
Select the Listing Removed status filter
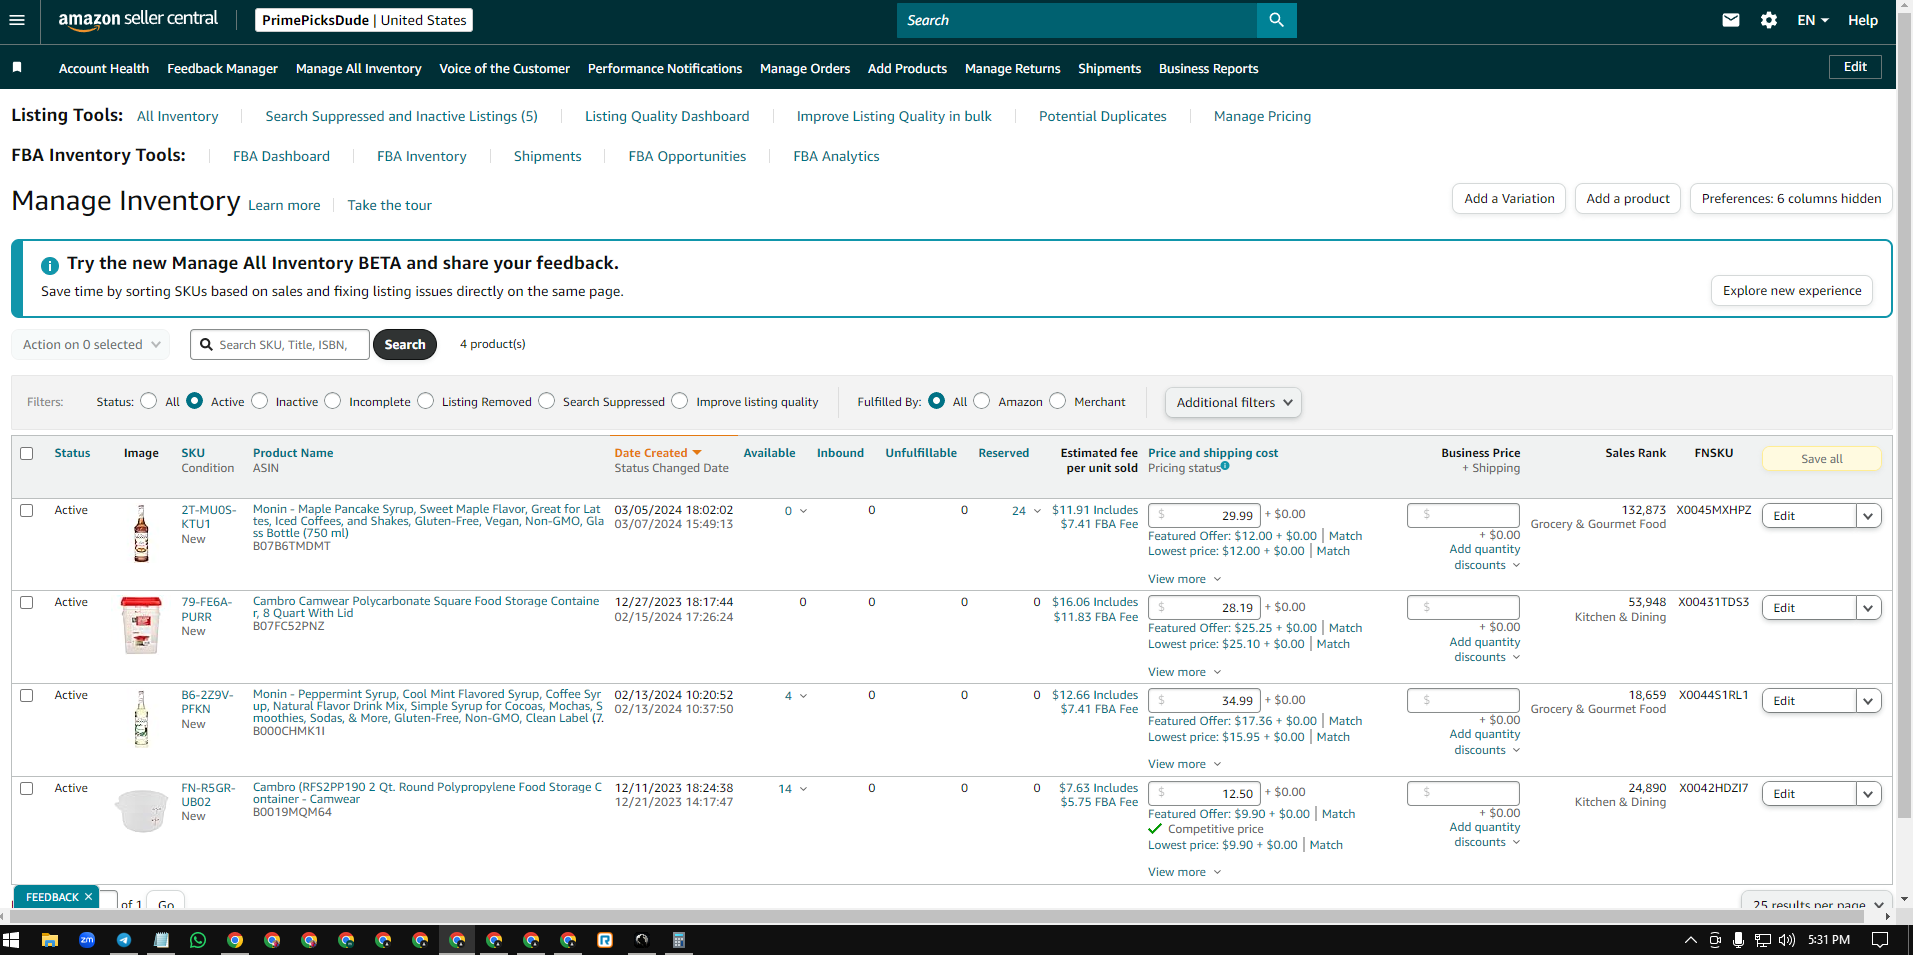point(426,401)
